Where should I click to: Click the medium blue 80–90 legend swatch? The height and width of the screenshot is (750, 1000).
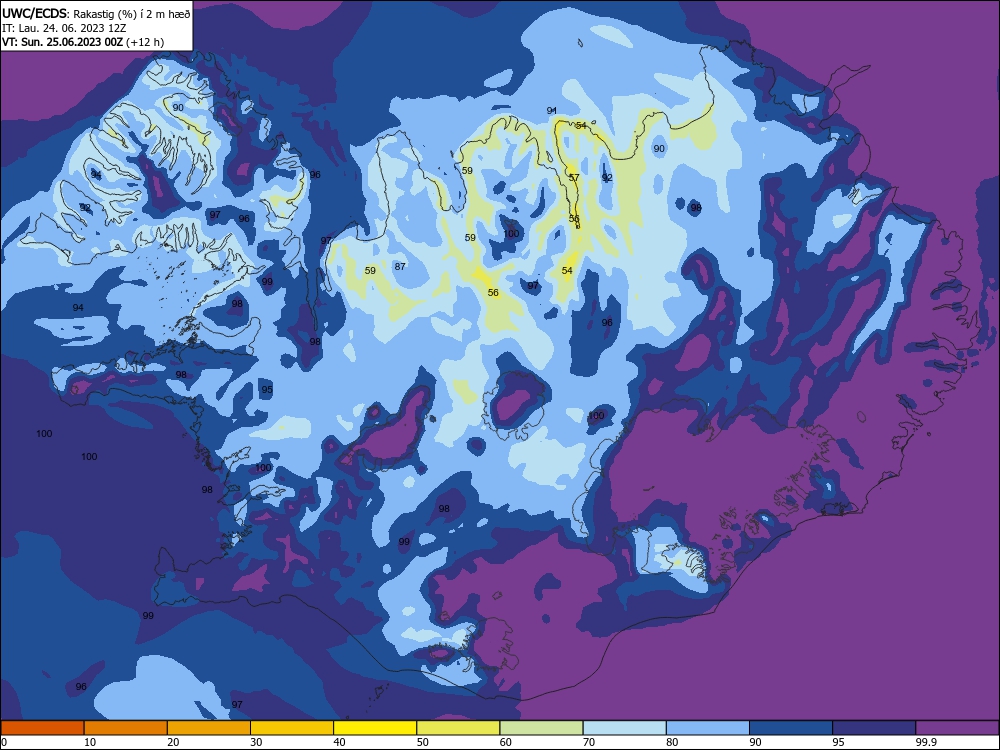click(708, 728)
